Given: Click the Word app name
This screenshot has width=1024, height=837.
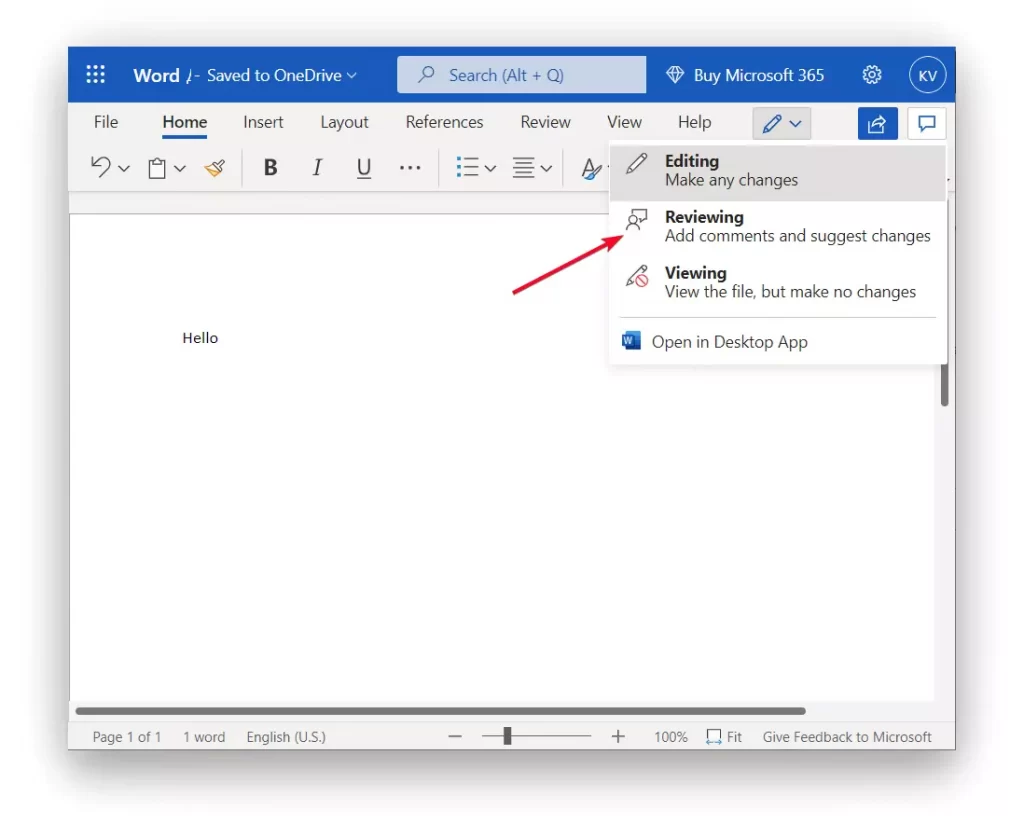Looking at the screenshot, I should point(156,76).
